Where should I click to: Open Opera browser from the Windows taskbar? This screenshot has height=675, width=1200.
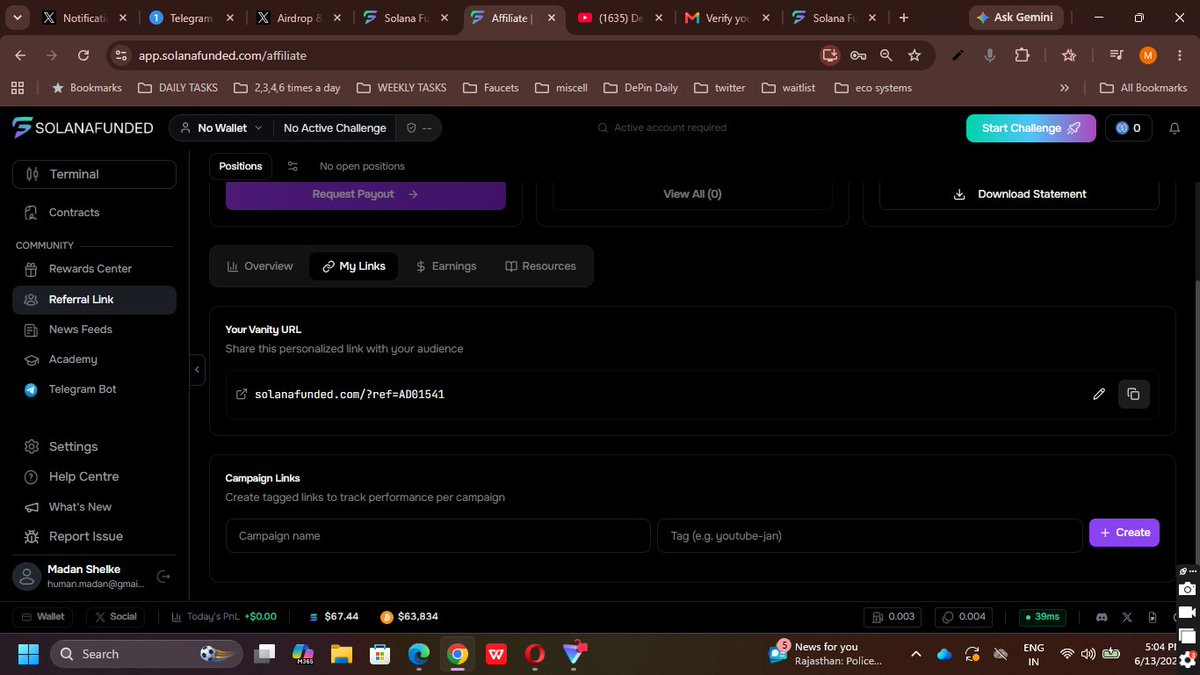pos(534,654)
